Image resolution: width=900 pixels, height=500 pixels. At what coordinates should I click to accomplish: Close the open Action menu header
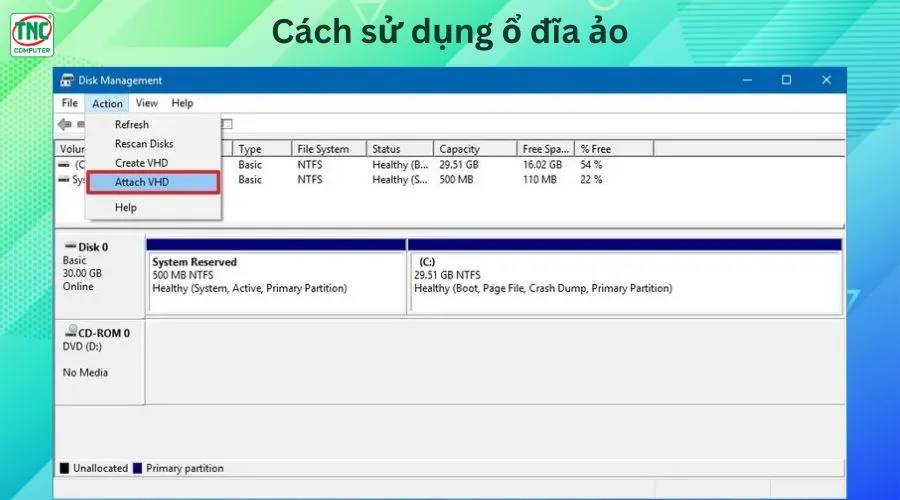[x=107, y=103]
